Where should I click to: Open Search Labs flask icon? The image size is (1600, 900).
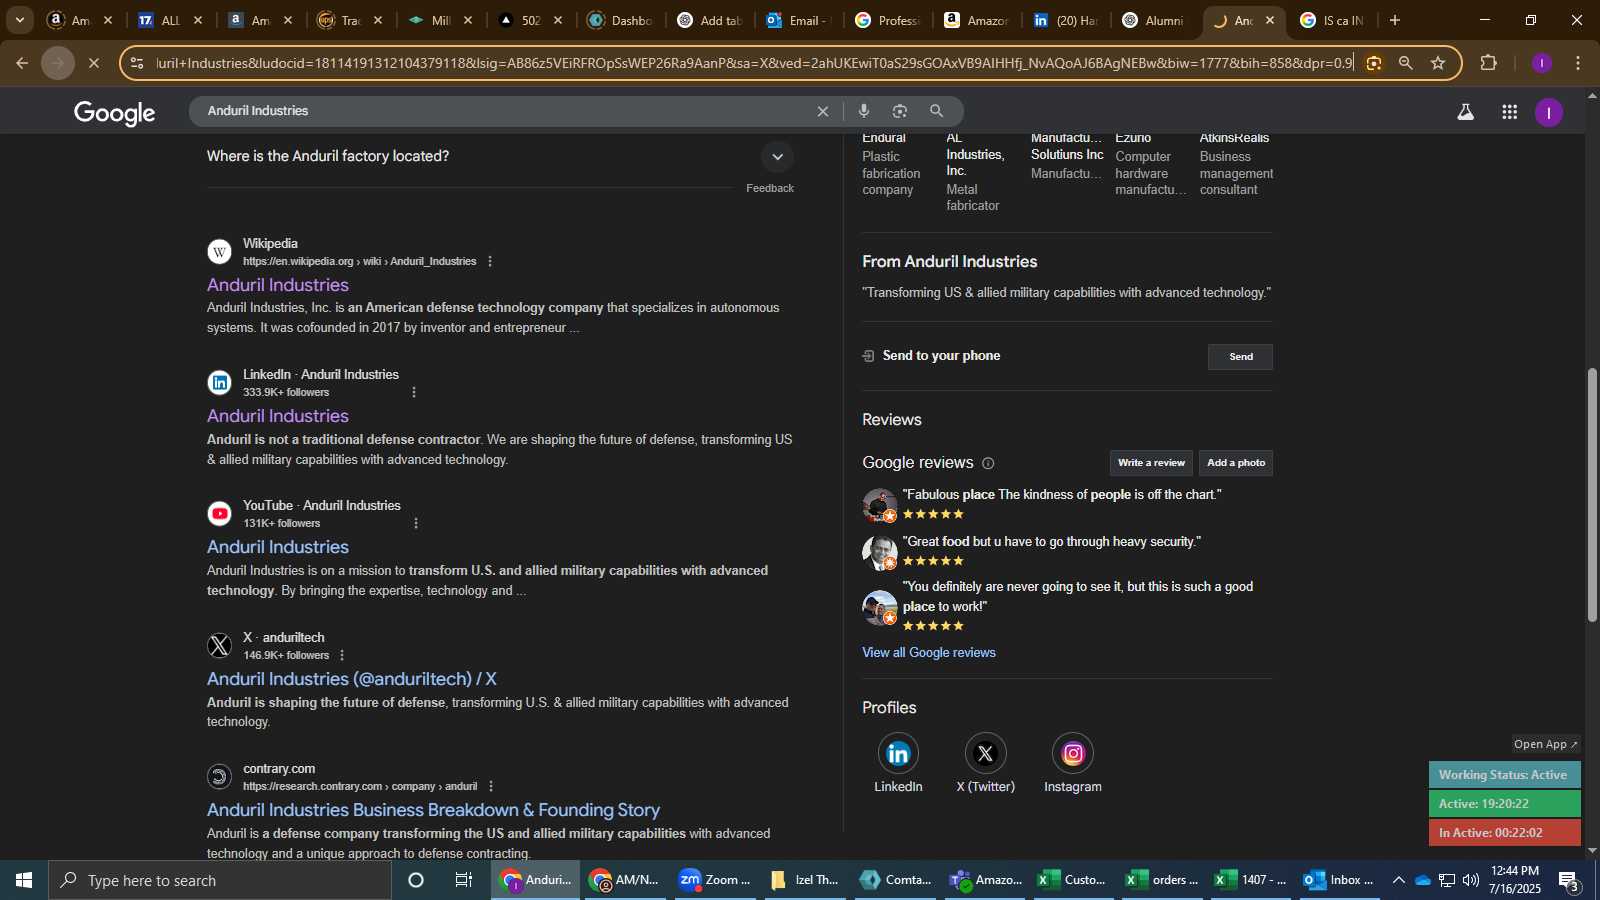[x=1465, y=112]
